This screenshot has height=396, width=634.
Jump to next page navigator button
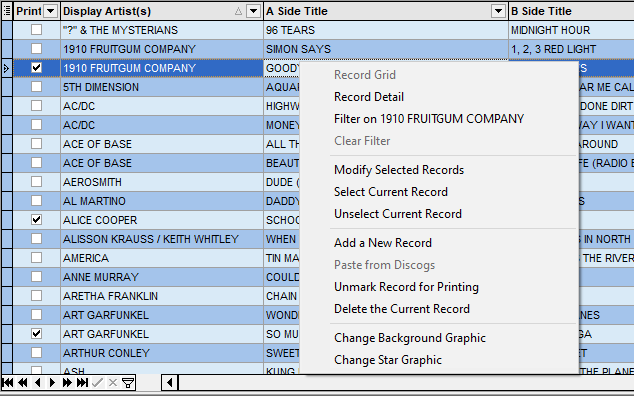tap(67, 383)
